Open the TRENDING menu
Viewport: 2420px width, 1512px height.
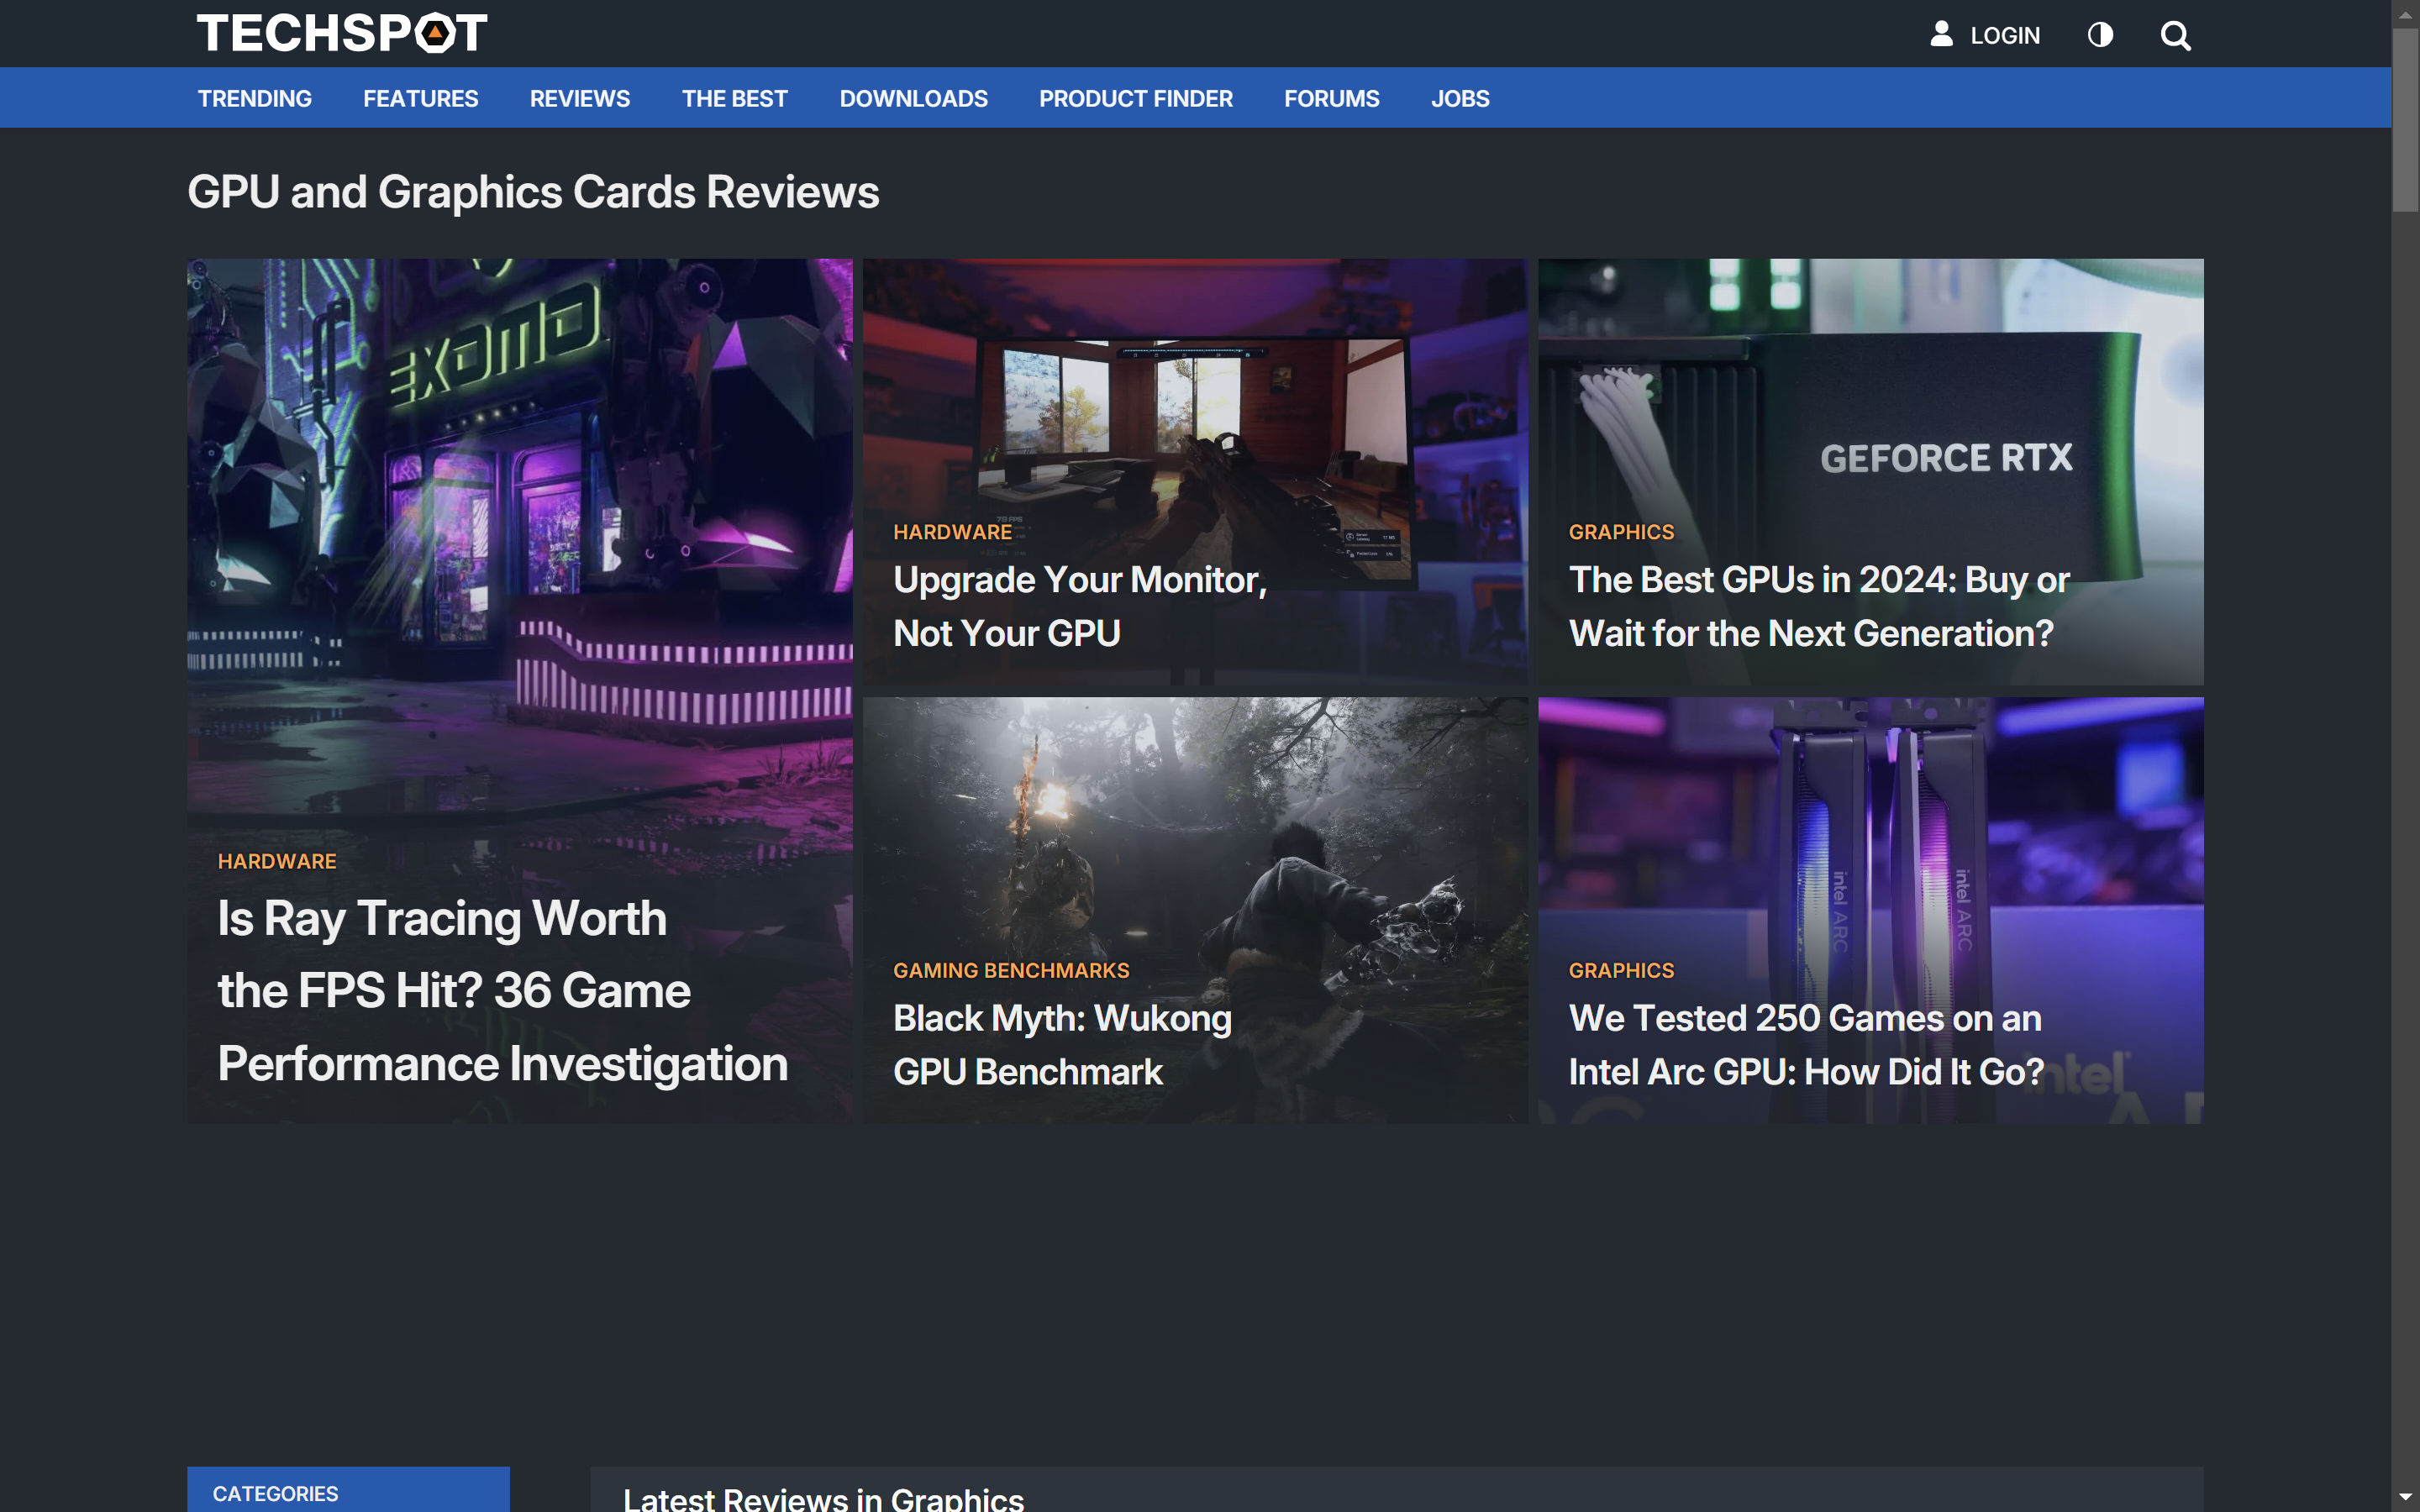(x=254, y=98)
